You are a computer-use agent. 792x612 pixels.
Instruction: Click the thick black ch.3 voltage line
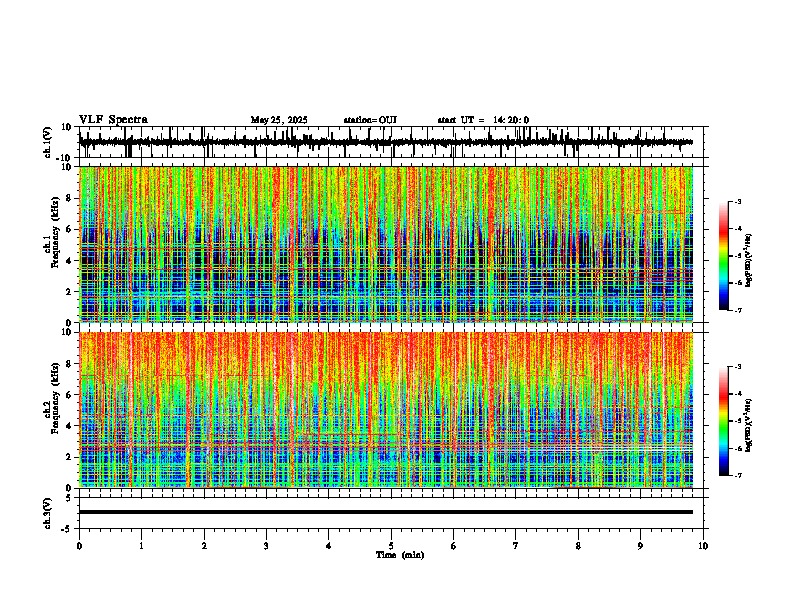[x=386, y=512]
